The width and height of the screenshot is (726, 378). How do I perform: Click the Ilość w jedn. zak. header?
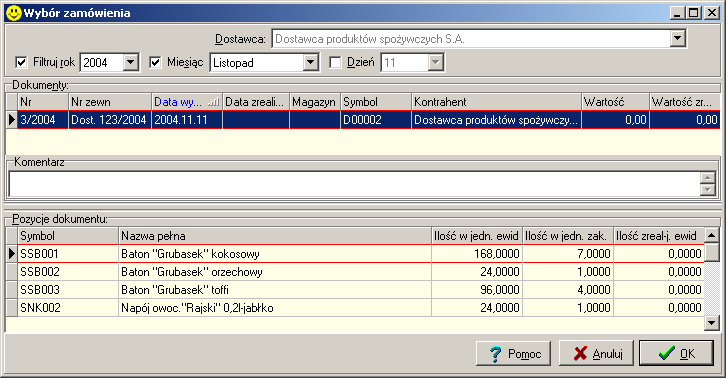[x=568, y=236]
